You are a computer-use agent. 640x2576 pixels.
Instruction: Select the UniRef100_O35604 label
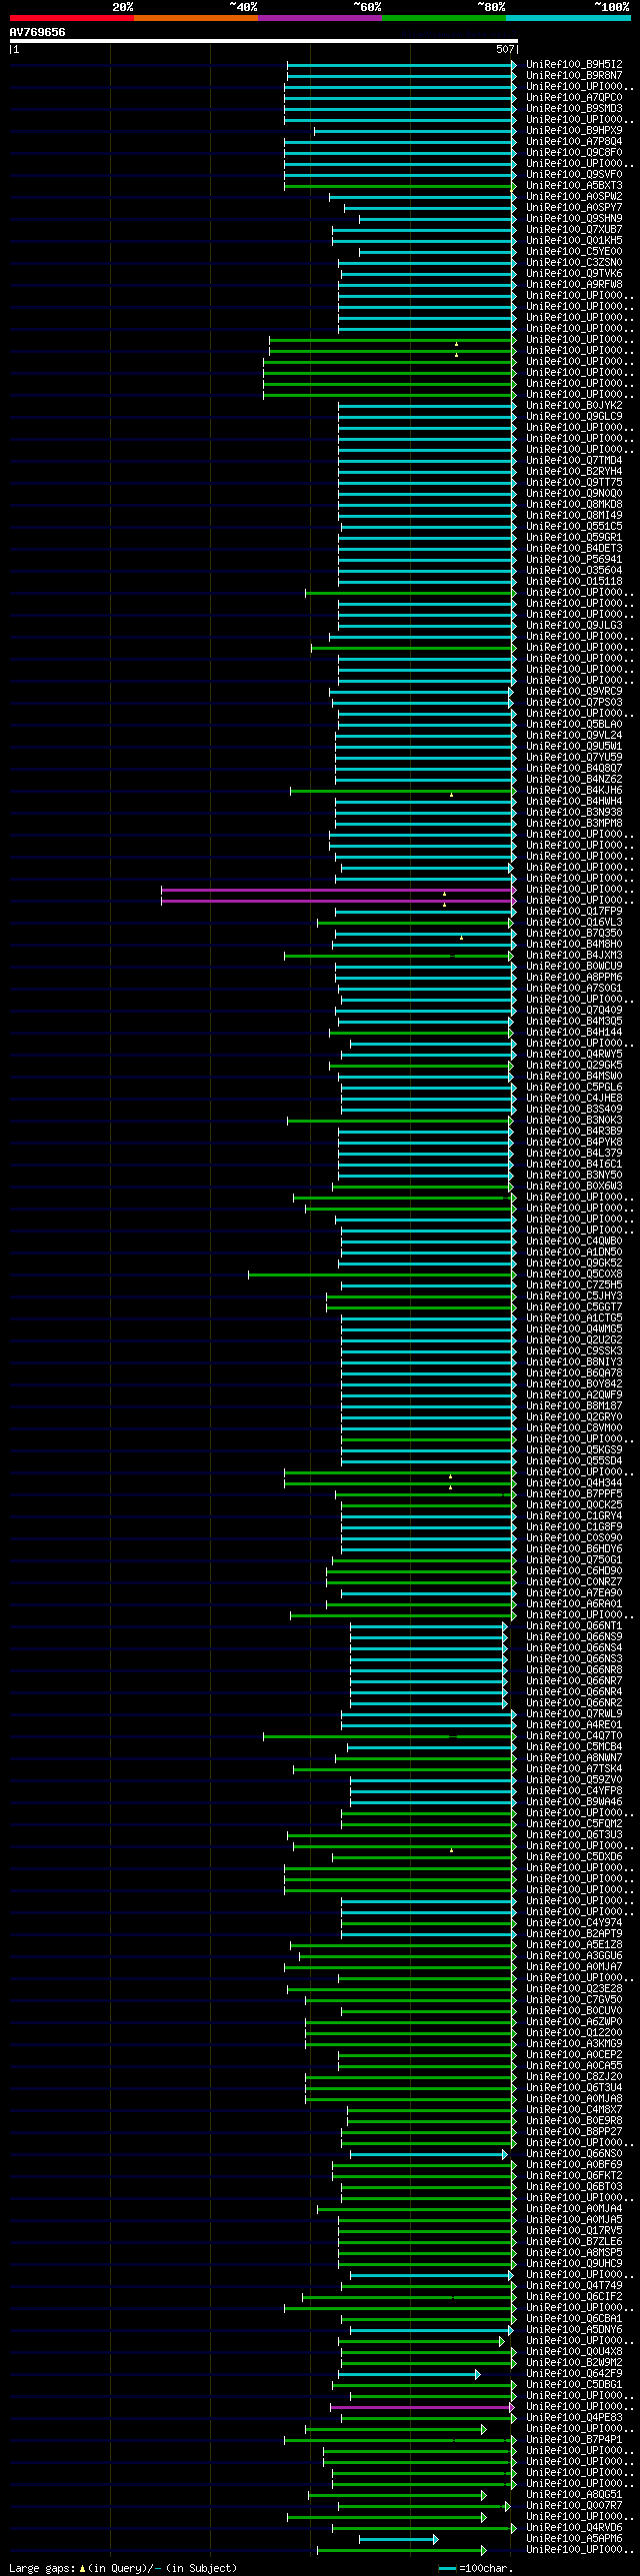[574, 571]
